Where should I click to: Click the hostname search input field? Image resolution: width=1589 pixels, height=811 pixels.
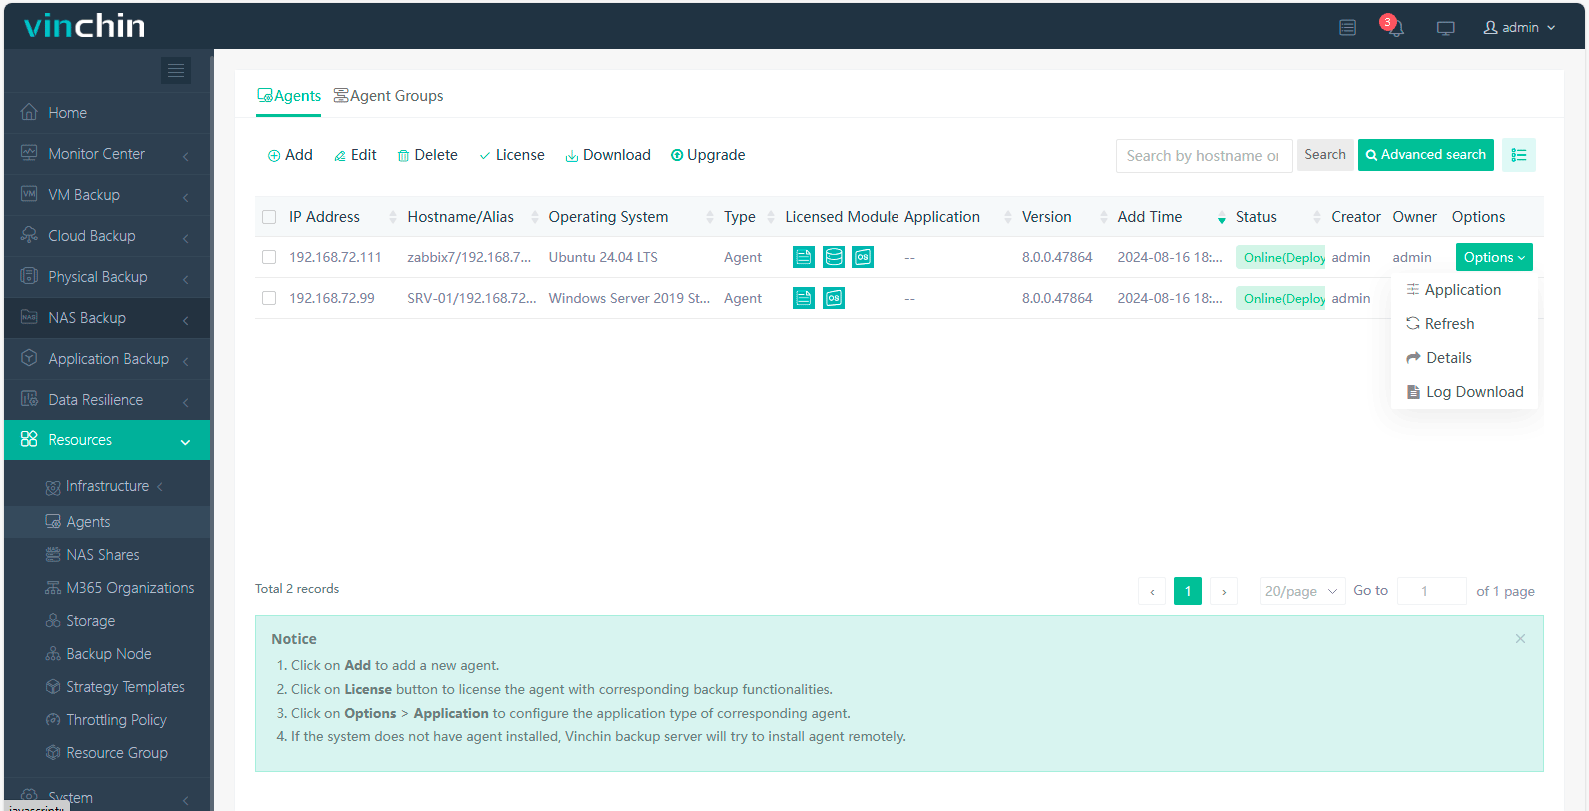(1203, 156)
